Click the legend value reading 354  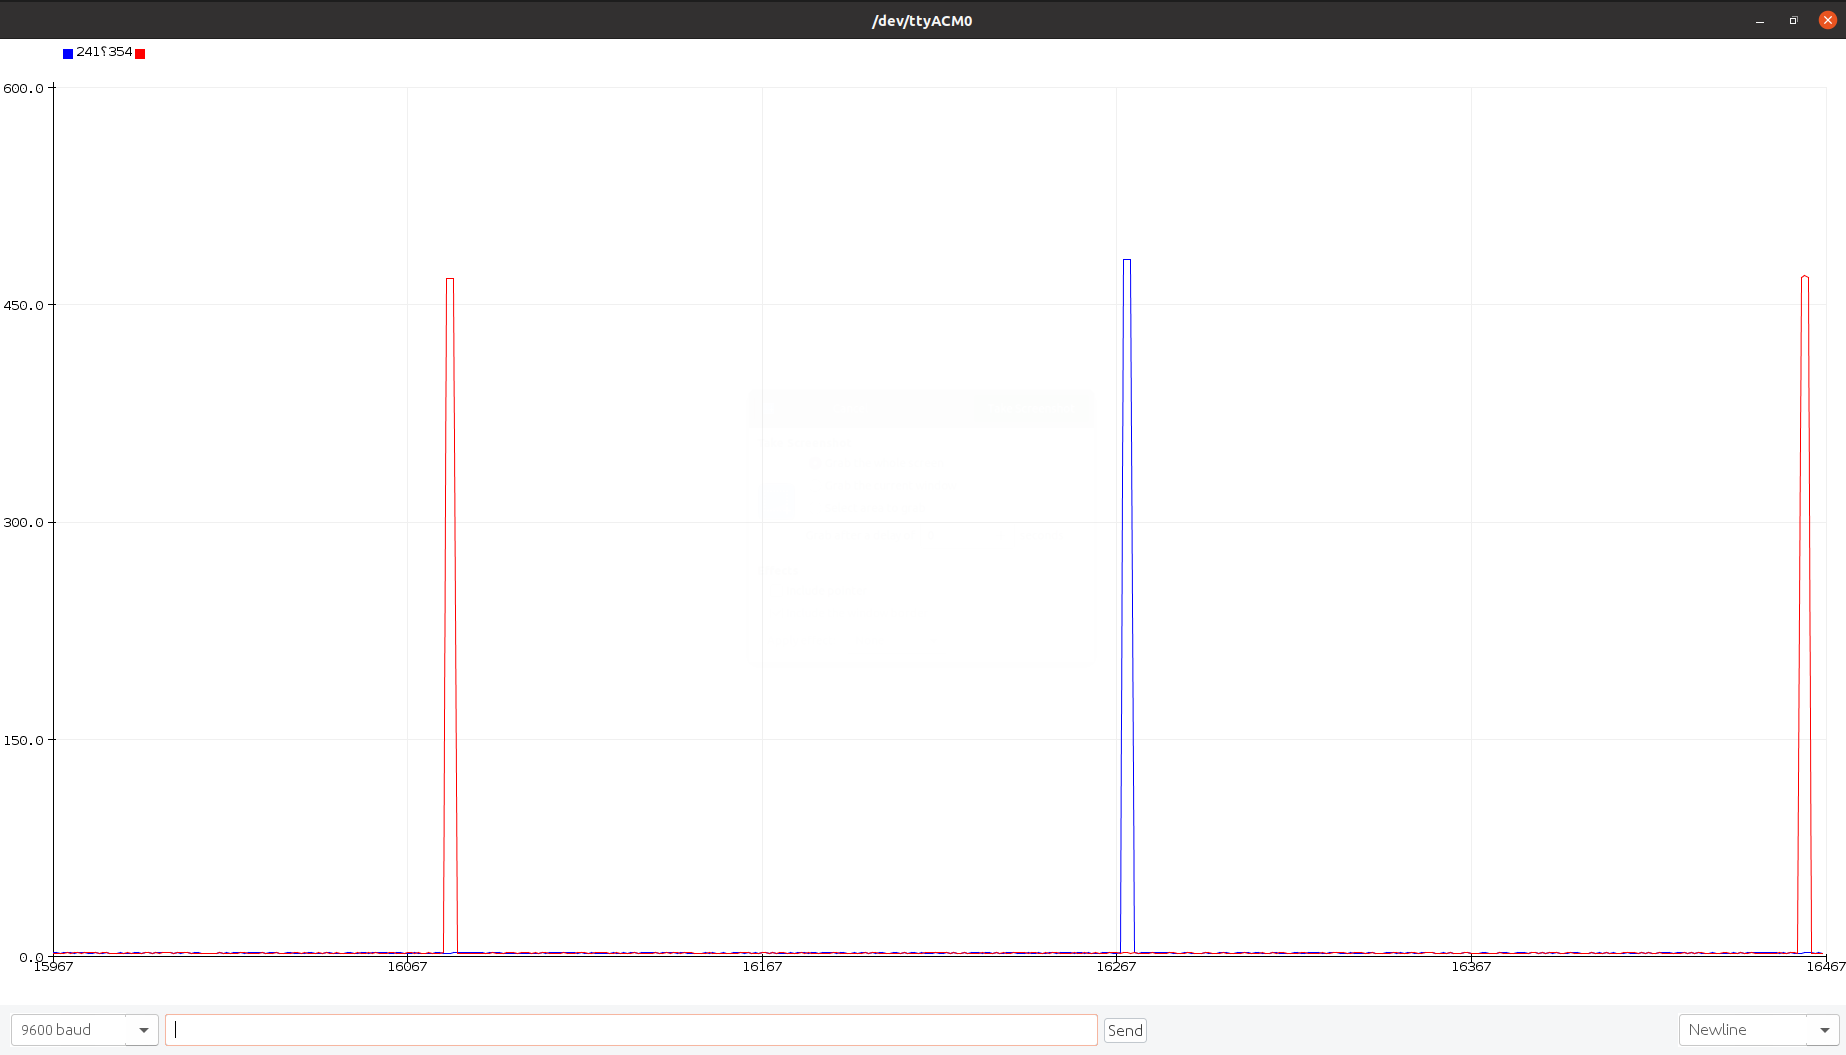tap(119, 52)
